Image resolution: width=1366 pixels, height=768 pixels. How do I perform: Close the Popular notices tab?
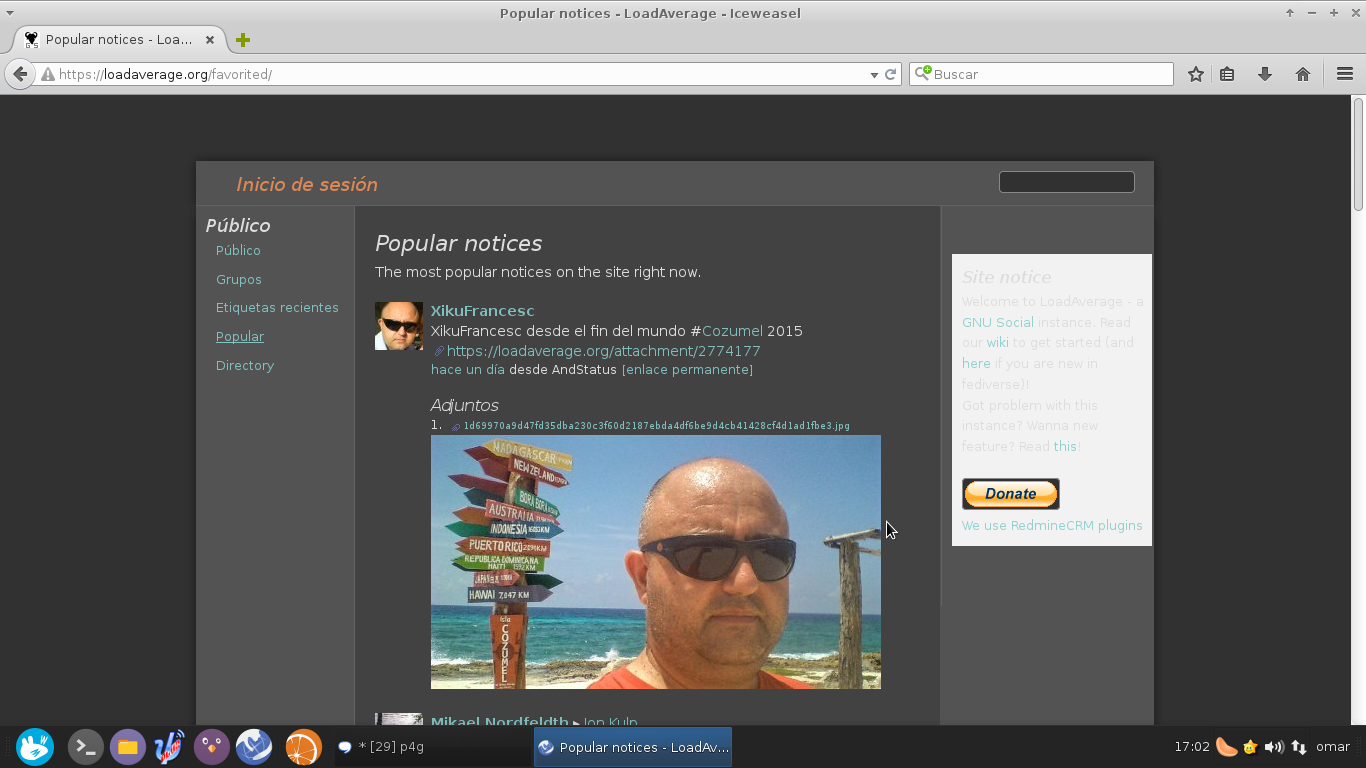(210, 40)
